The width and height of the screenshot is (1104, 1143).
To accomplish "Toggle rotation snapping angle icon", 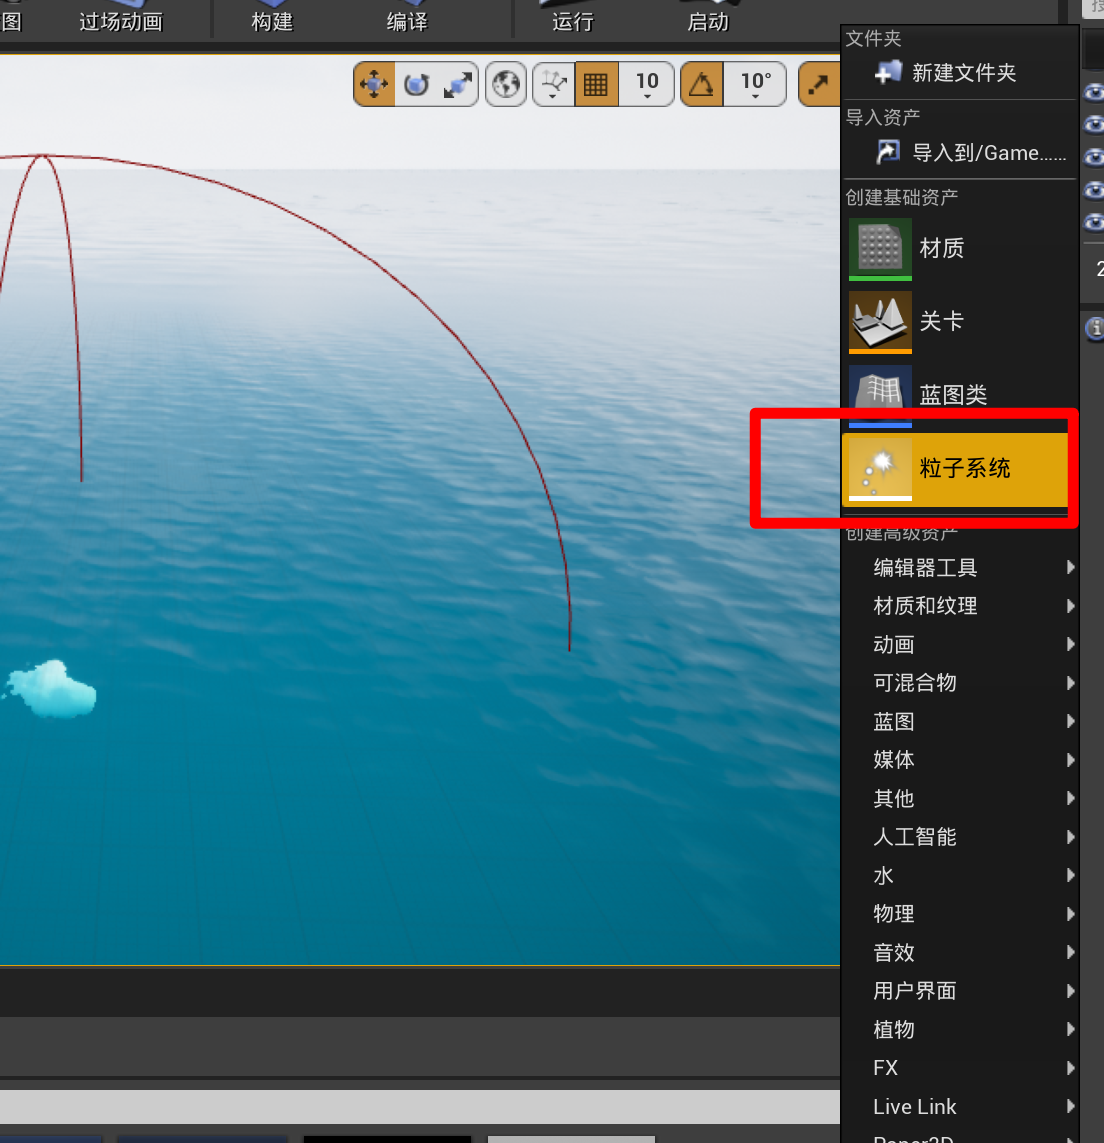I will tap(702, 85).
